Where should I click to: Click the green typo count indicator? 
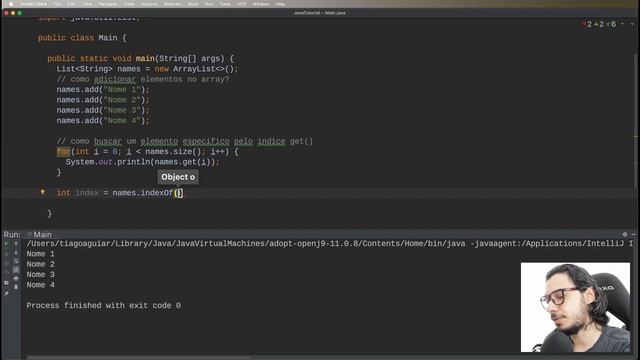[611, 24]
